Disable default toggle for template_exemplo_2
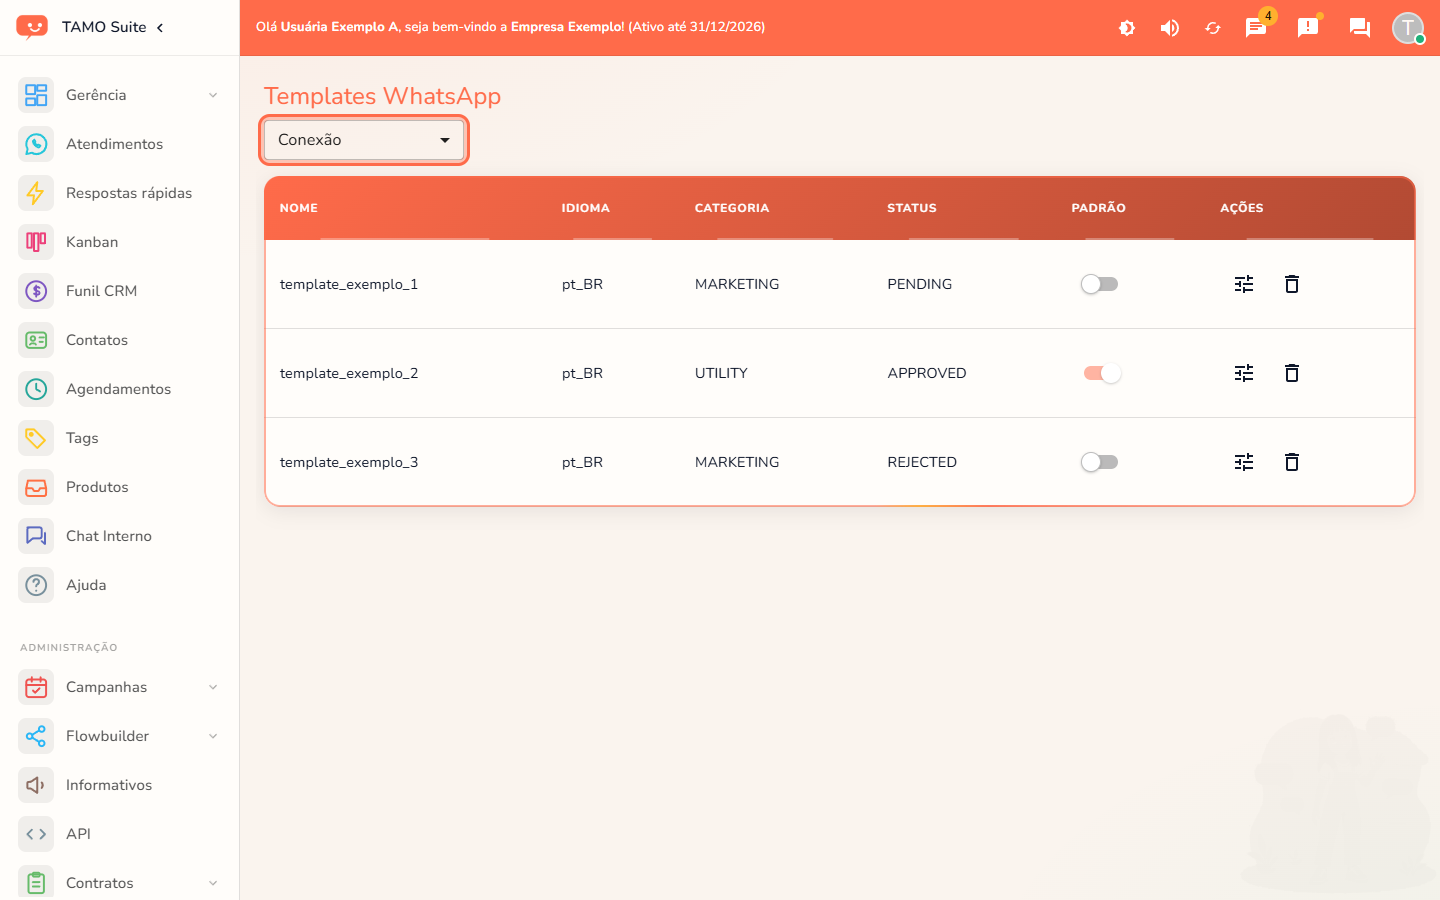 coord(1102,373)
